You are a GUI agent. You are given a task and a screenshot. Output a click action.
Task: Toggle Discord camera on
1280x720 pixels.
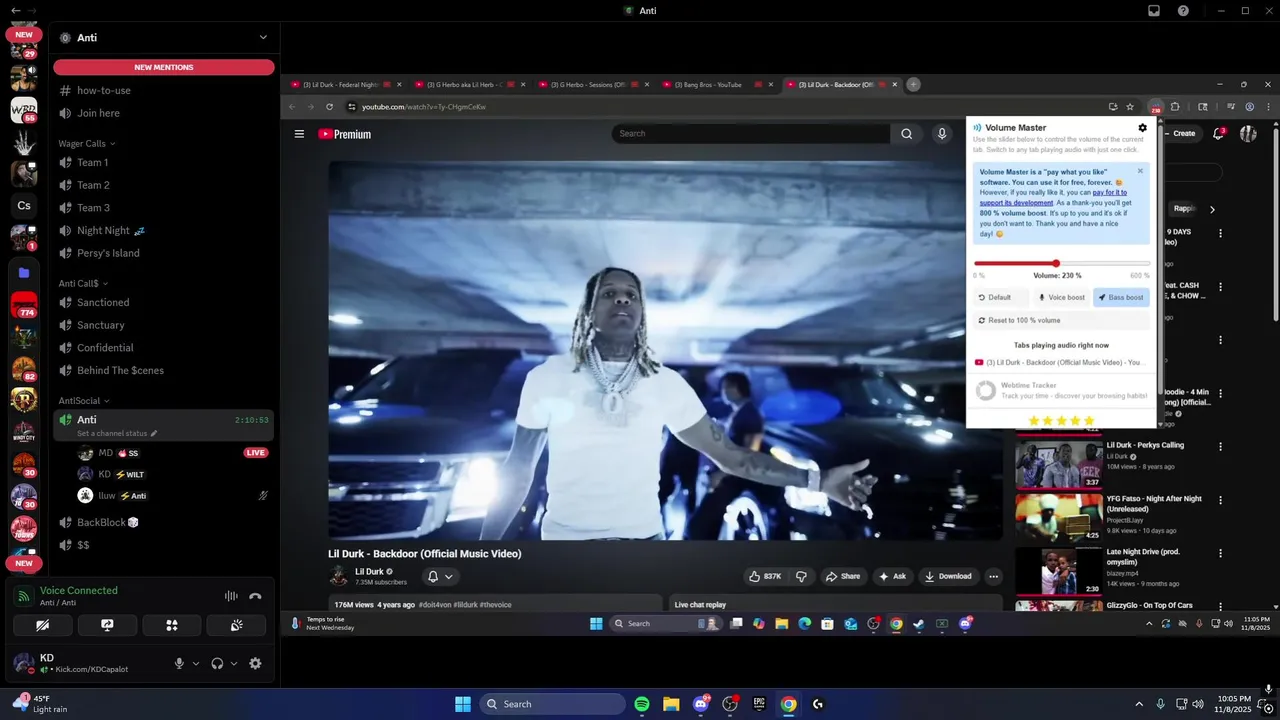(42, 625)
